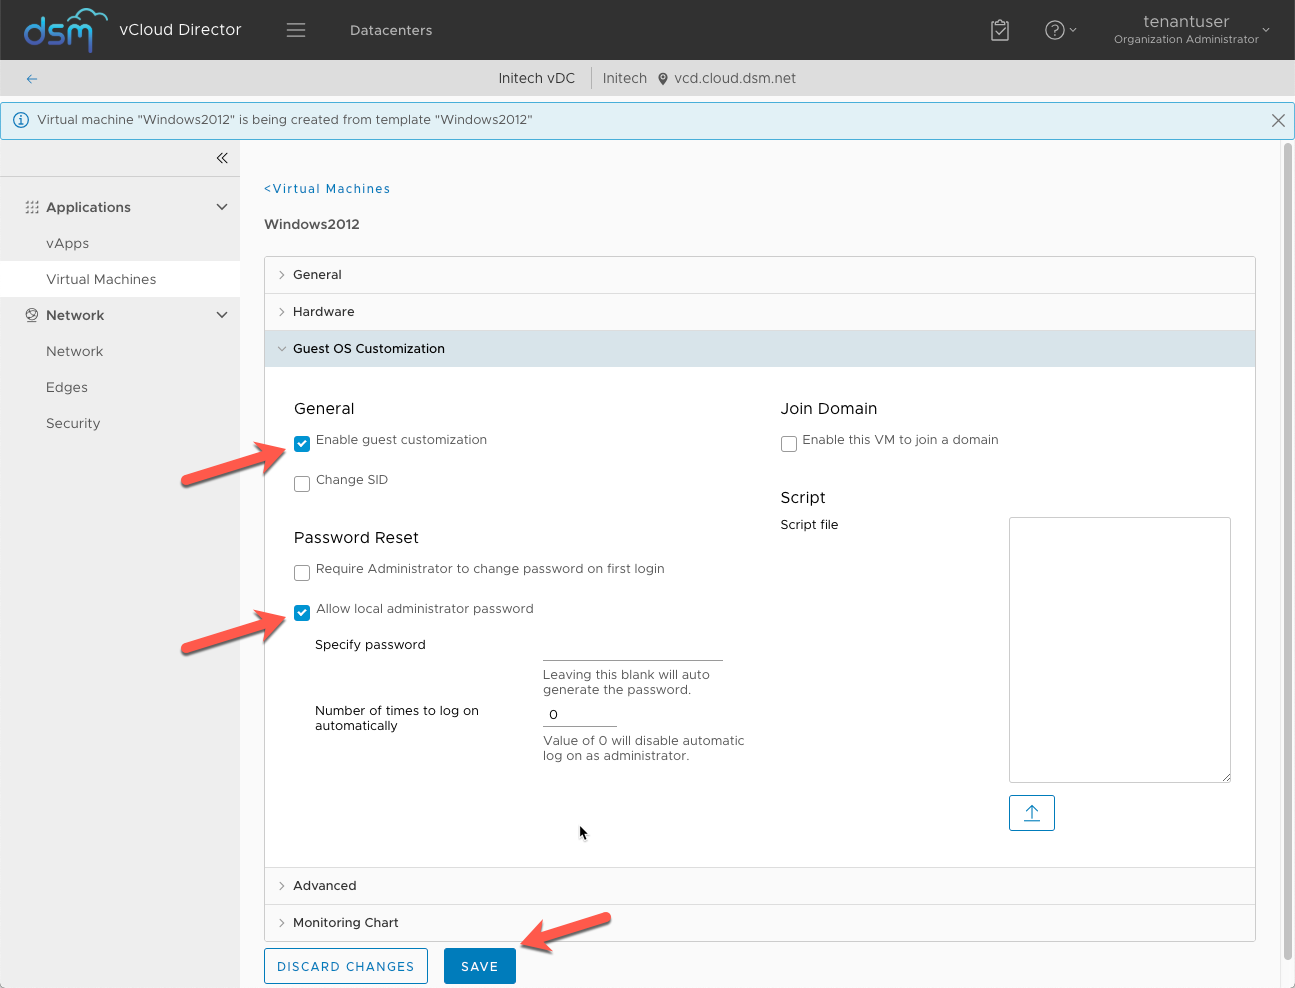
Task: Dismiss the Windows2012 creation notification
Action: [x=1278, y=120]
